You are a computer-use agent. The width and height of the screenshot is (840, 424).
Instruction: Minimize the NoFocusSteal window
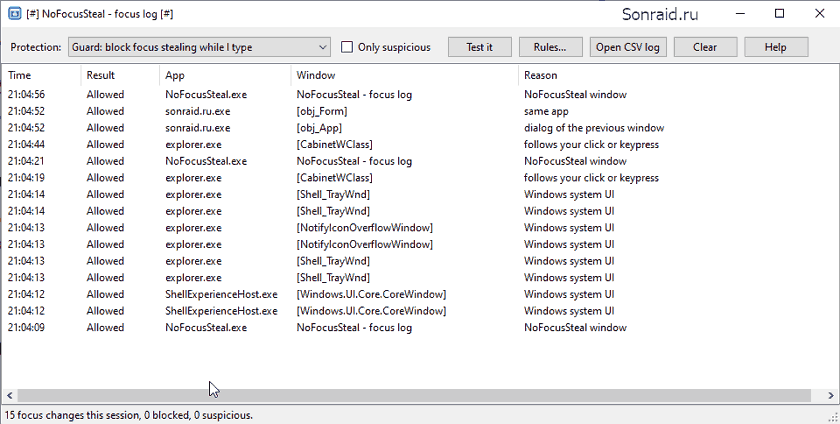[740, 13]
